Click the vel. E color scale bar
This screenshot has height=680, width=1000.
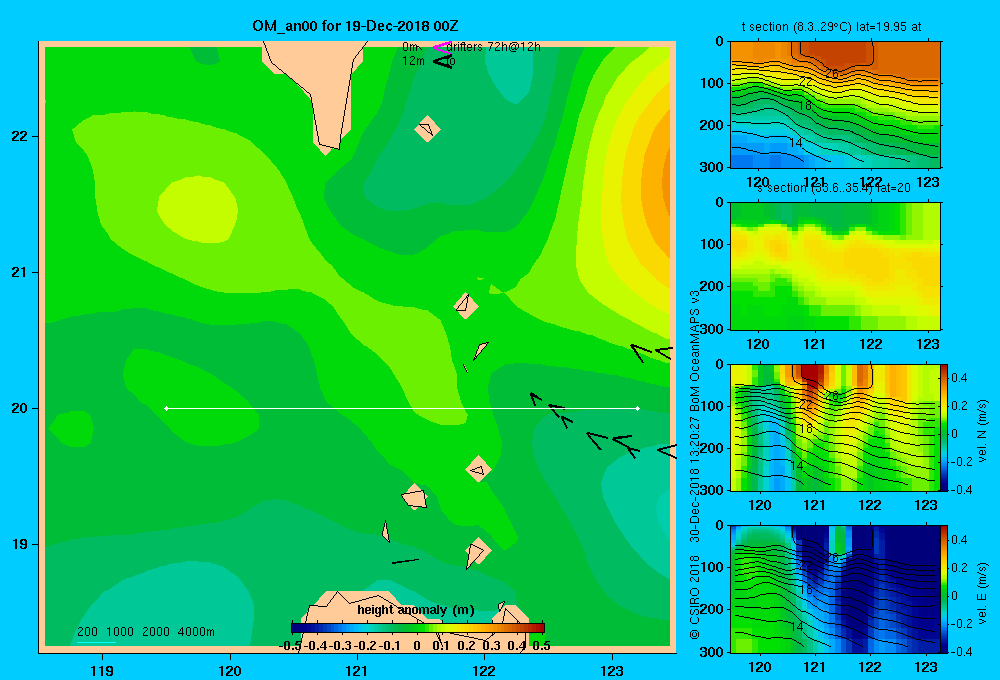tap(945, 589)
